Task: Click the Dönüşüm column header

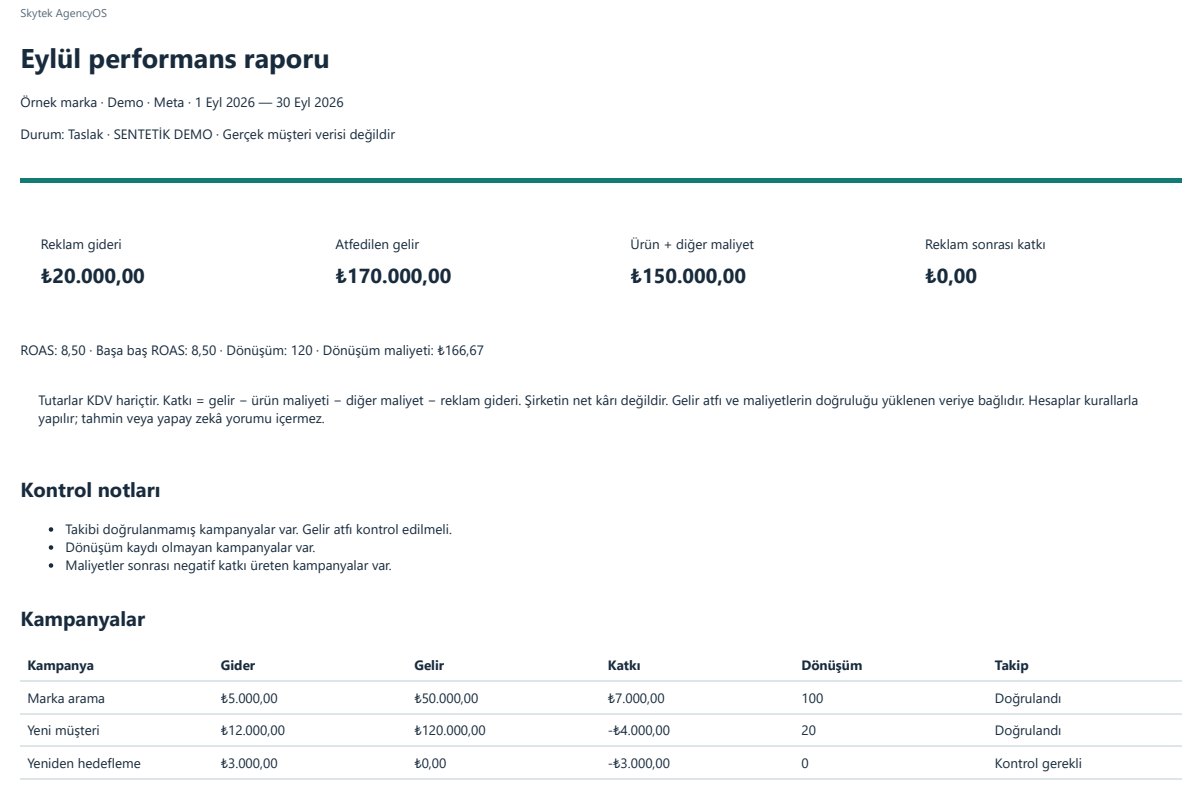Action: tap(831, 665)
